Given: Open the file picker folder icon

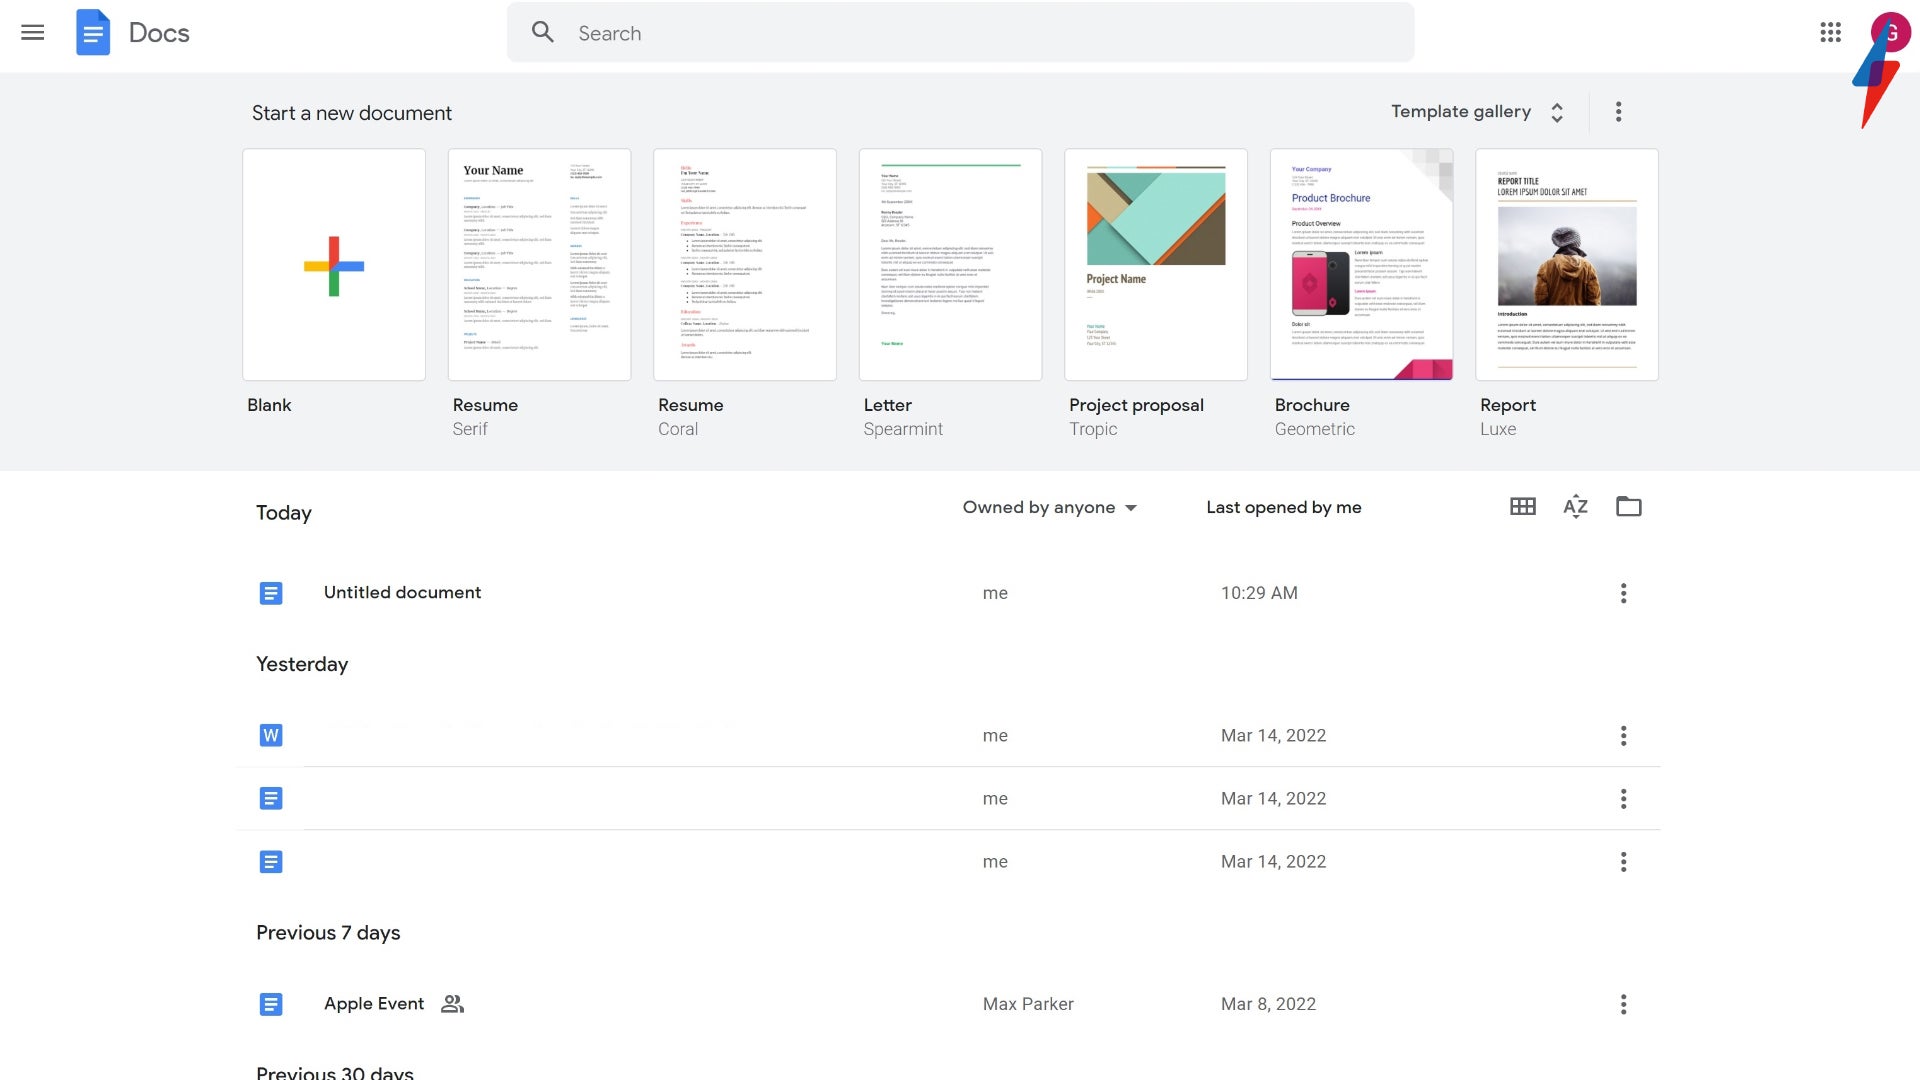Looking at the screenshot, I should pyautogui.click(x=1628, y=507).
